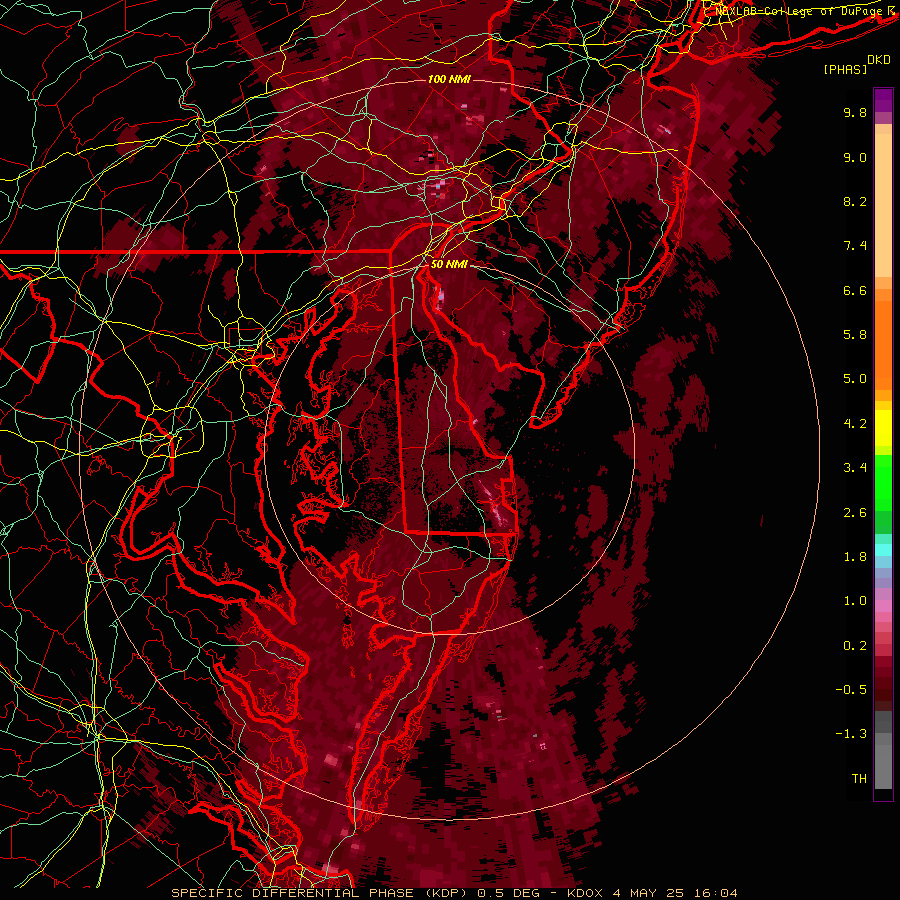
Task: Click the "16:04" timestamp in the caption
Action: pos(717,893)
